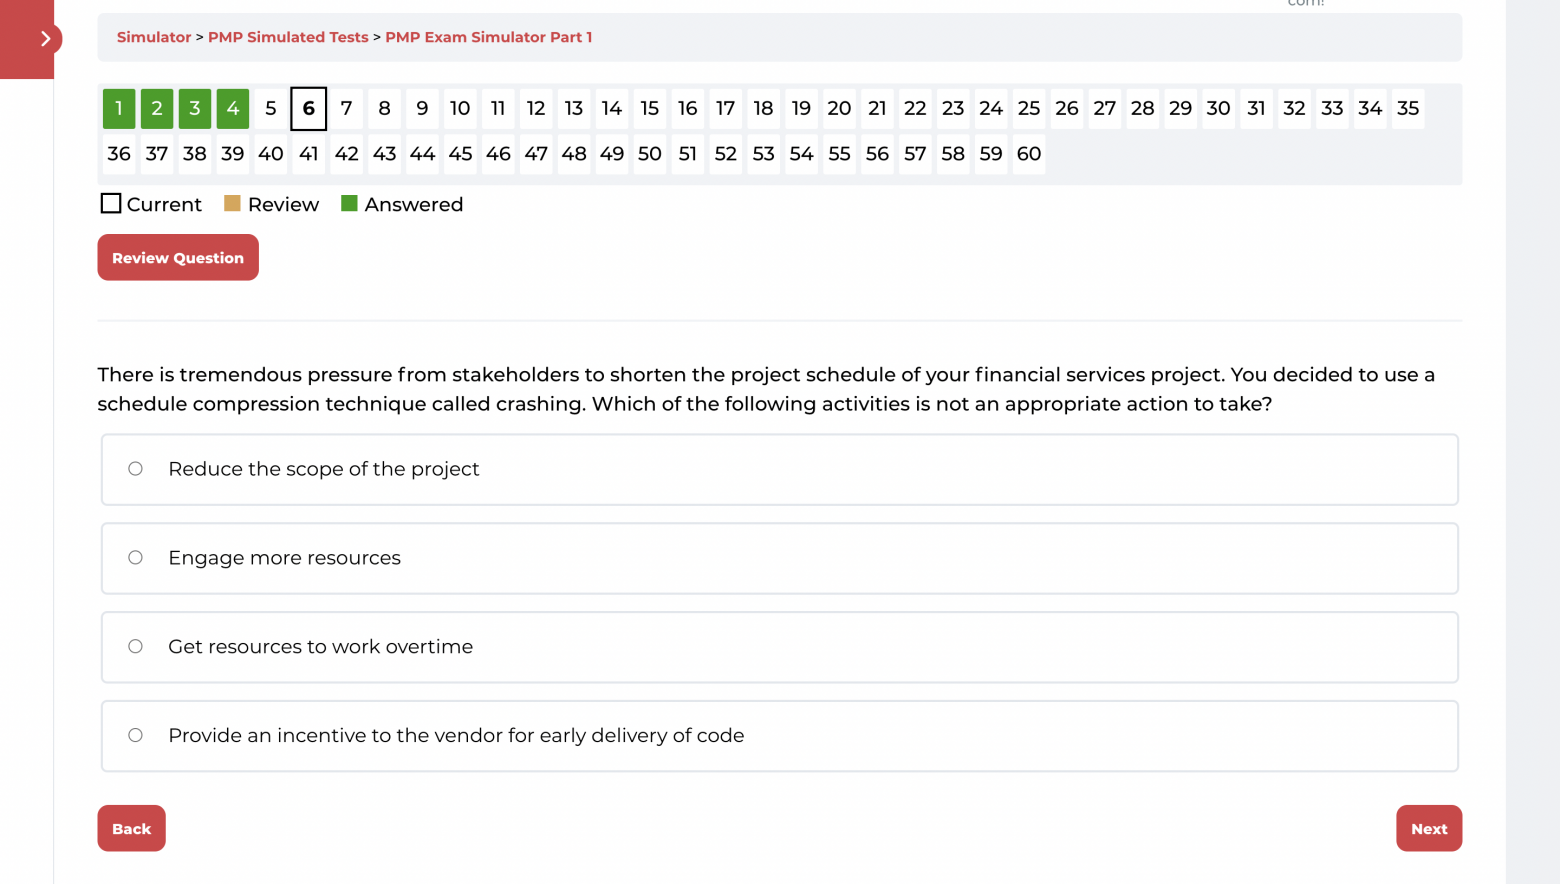Click the tan Review legend swatch

click(x=232, y=204)
